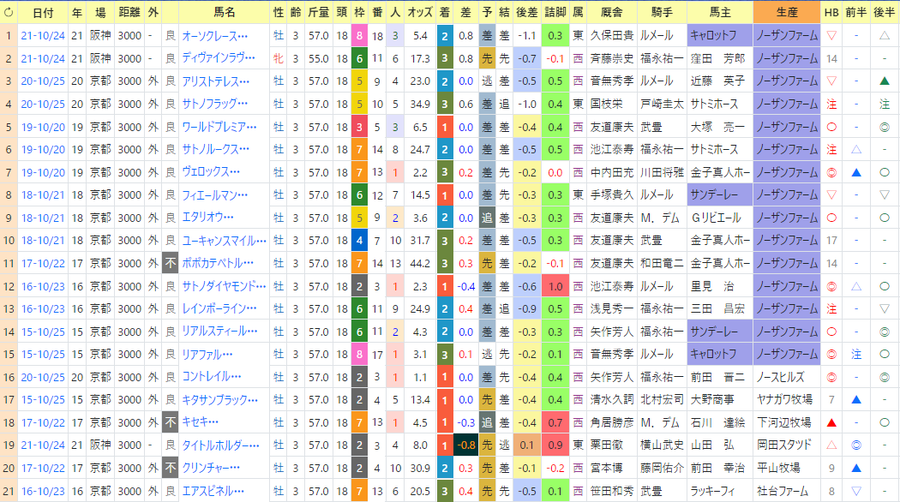
Task: Open horse link リアルスティール
Action: (220, 332)
